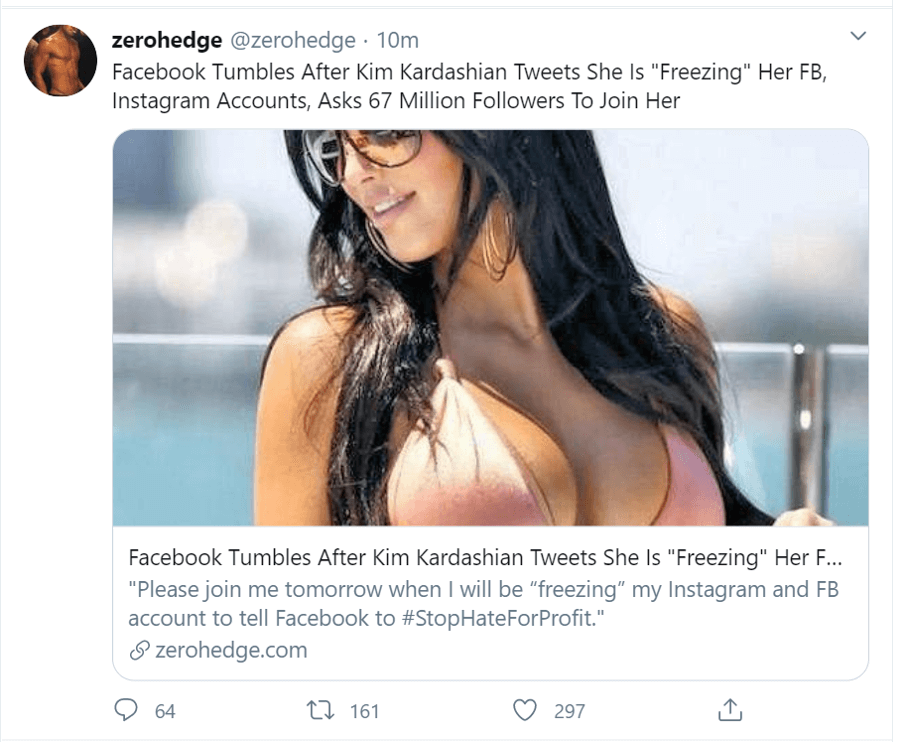The image size is (906, 742).
Task: Open the article preview image
Action: (x=490, y=327)
